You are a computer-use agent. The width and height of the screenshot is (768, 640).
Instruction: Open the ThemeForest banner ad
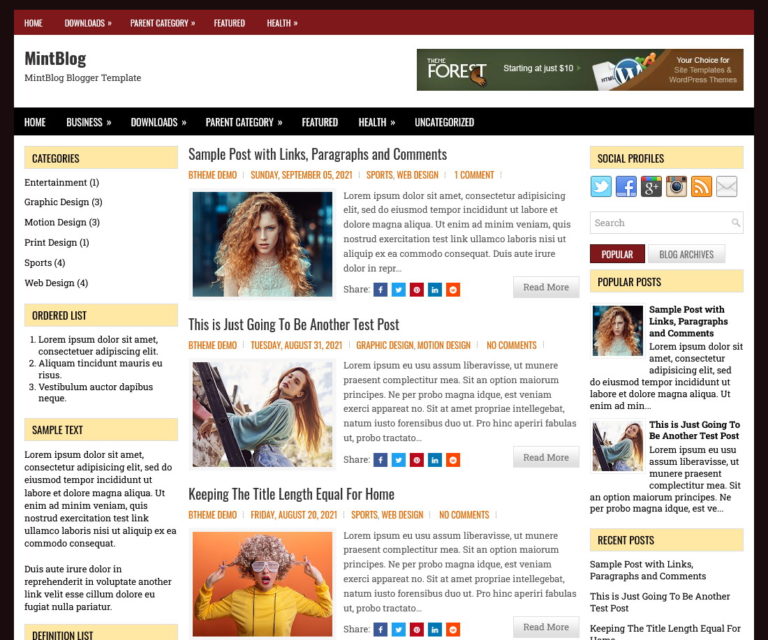580,70
